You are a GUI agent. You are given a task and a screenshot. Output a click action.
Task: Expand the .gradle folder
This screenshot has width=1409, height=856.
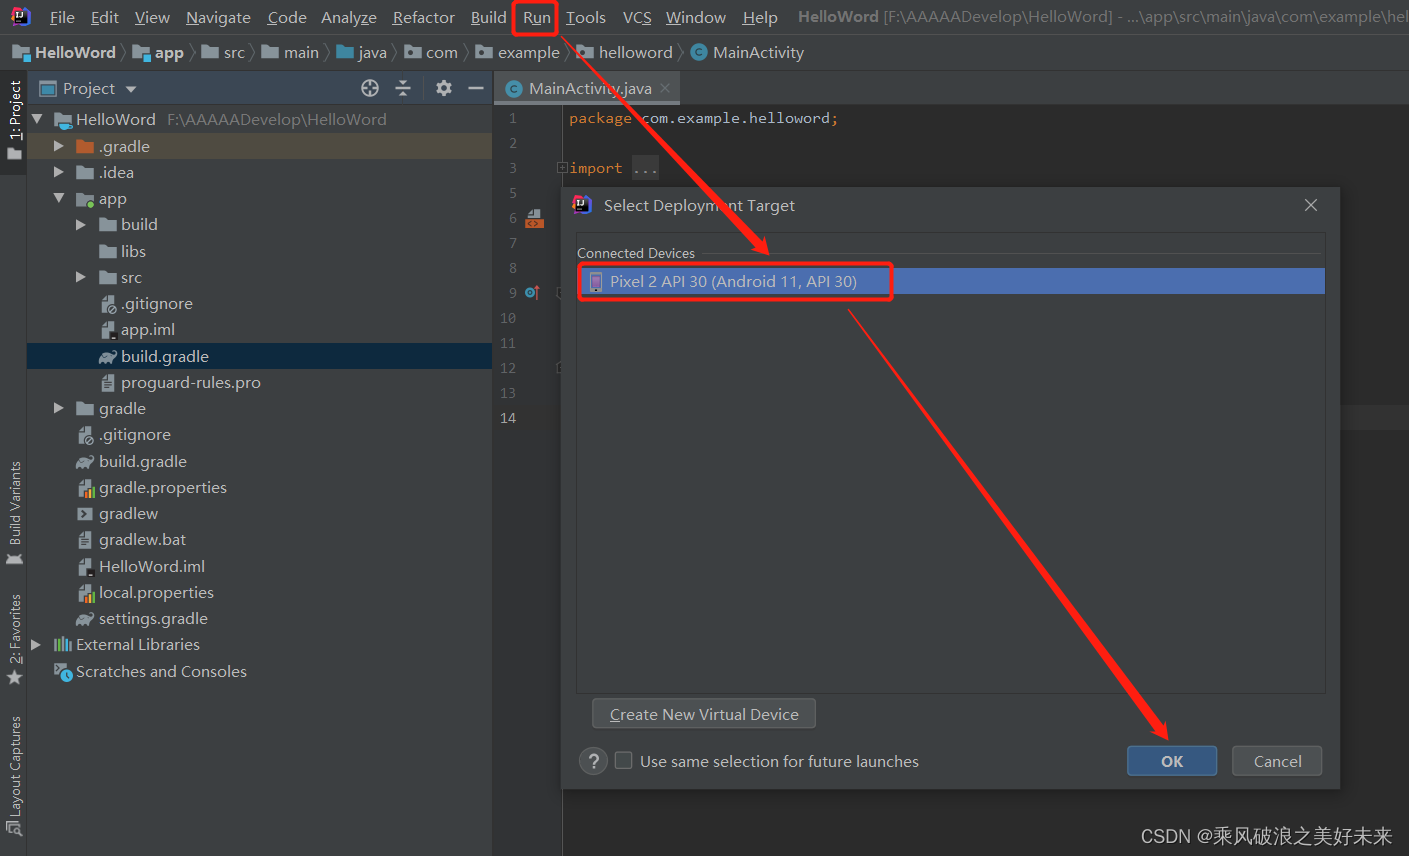(59, 146)
